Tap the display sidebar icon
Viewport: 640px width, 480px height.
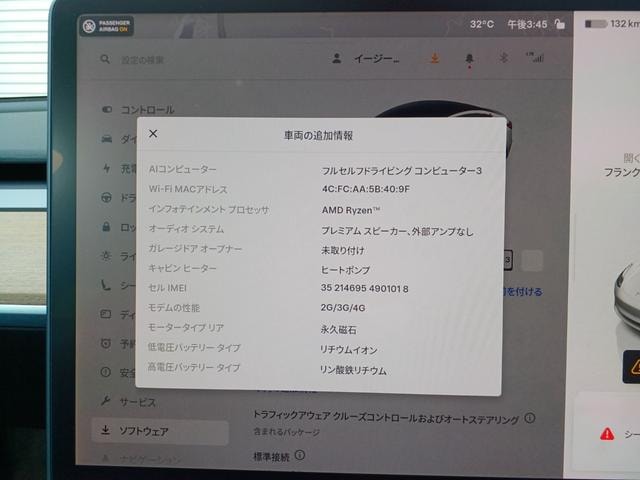pyautogui.click(x=105, y=314)
